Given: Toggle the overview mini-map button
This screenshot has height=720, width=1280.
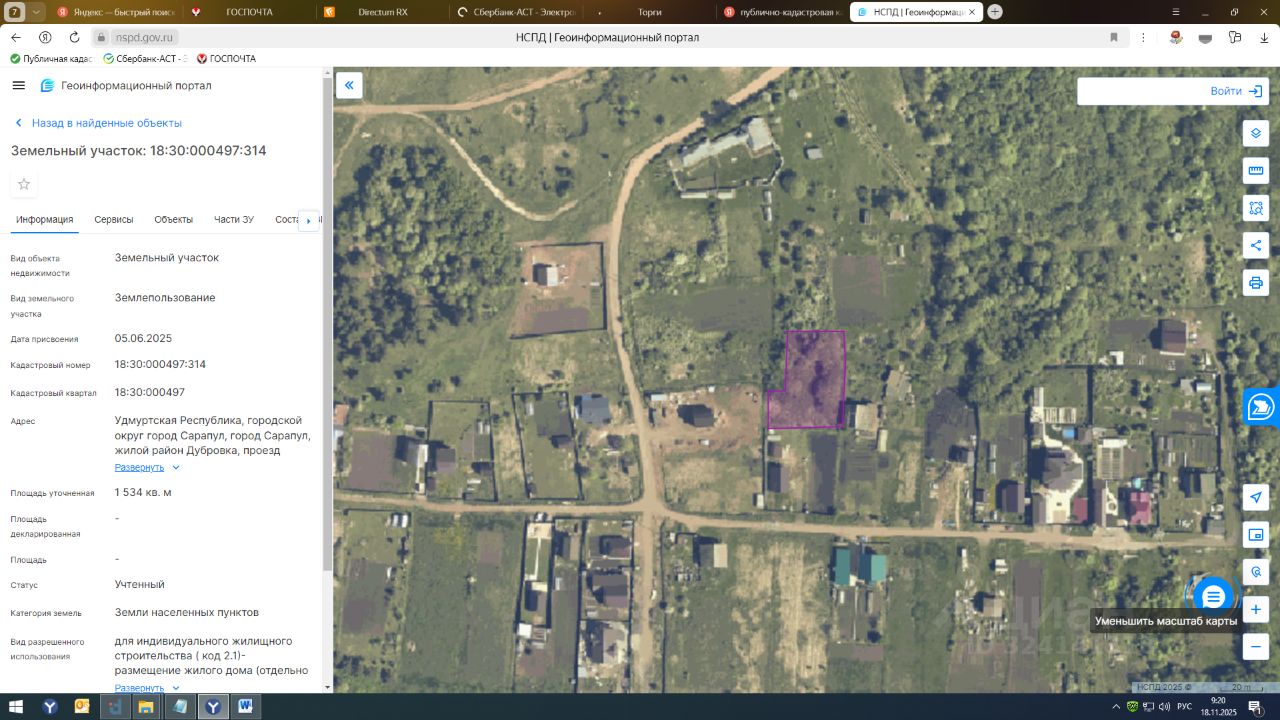Looking at the screenshot, I should tap(1256, 535).
